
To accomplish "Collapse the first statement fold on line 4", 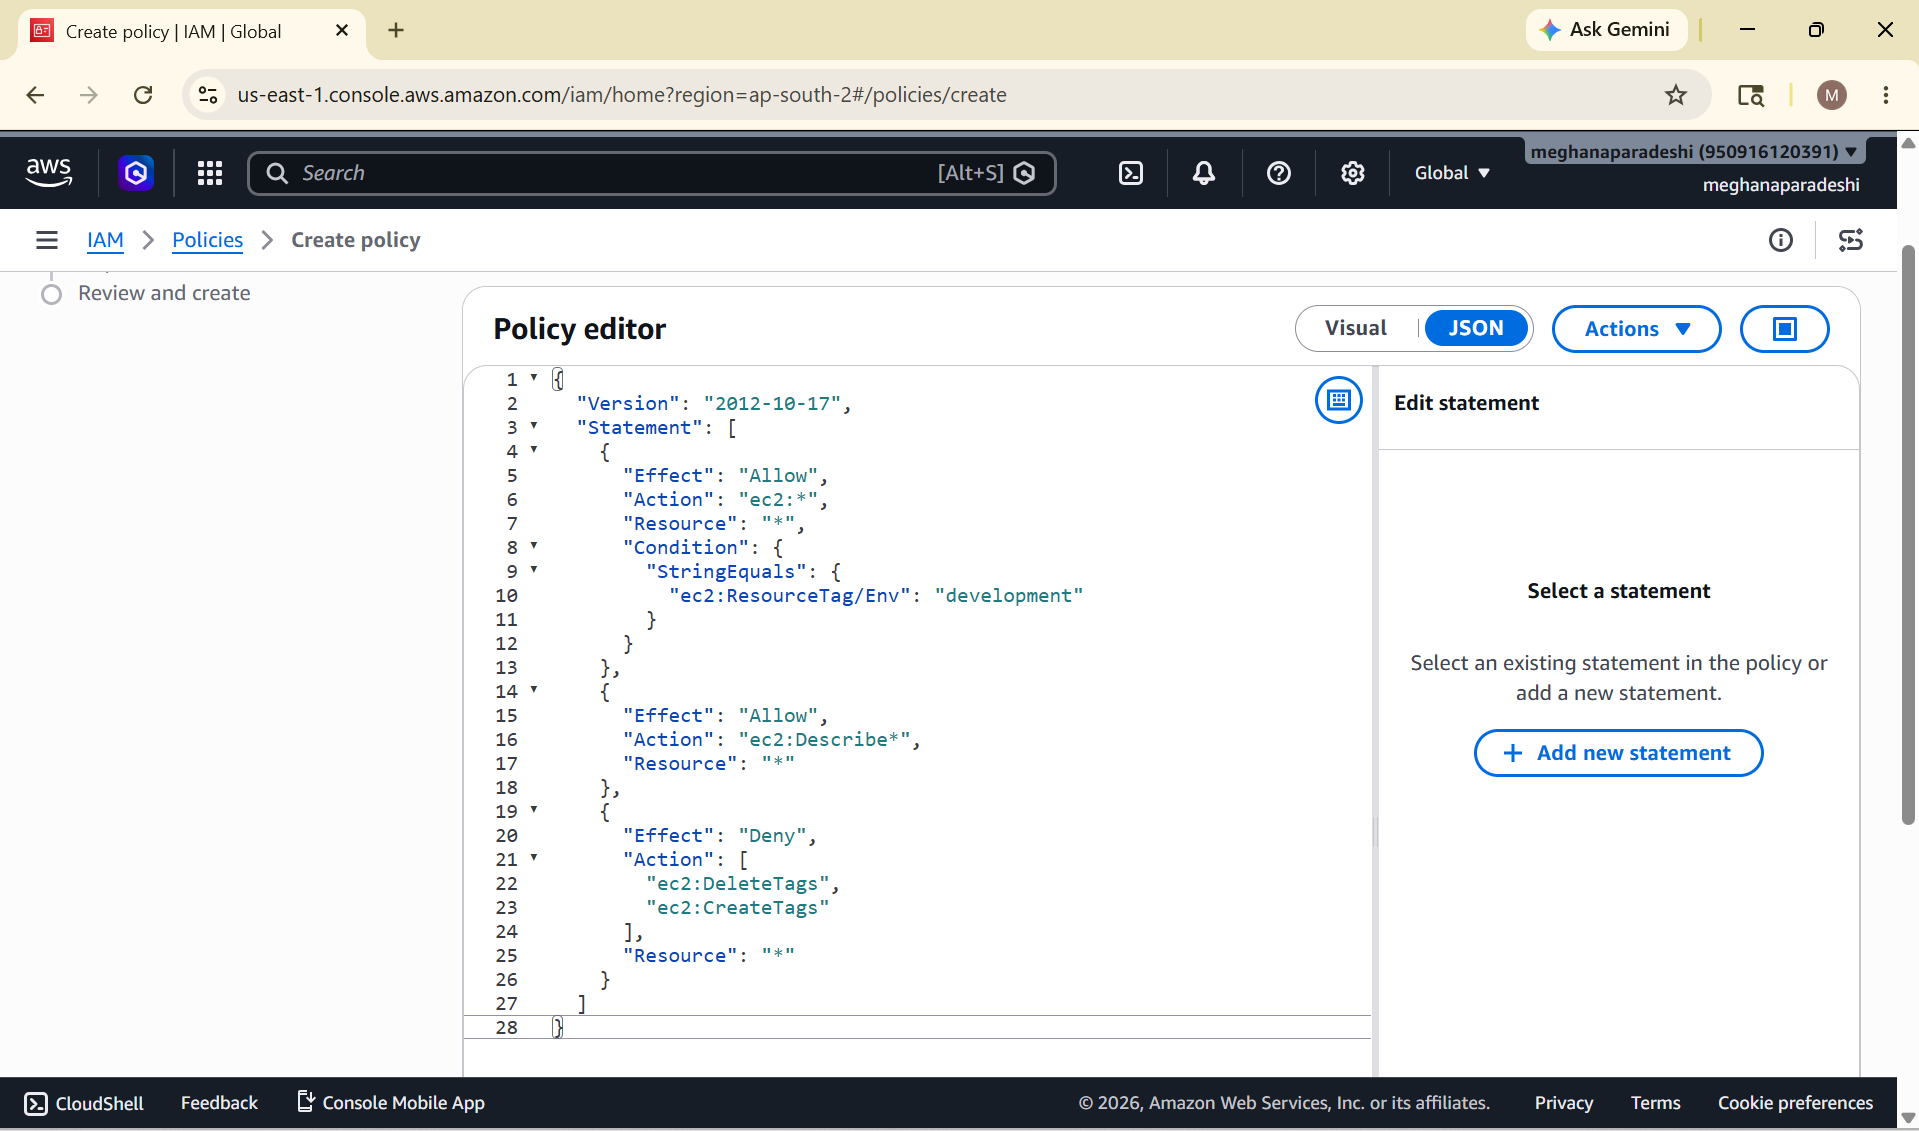I will tap(534, 450).
